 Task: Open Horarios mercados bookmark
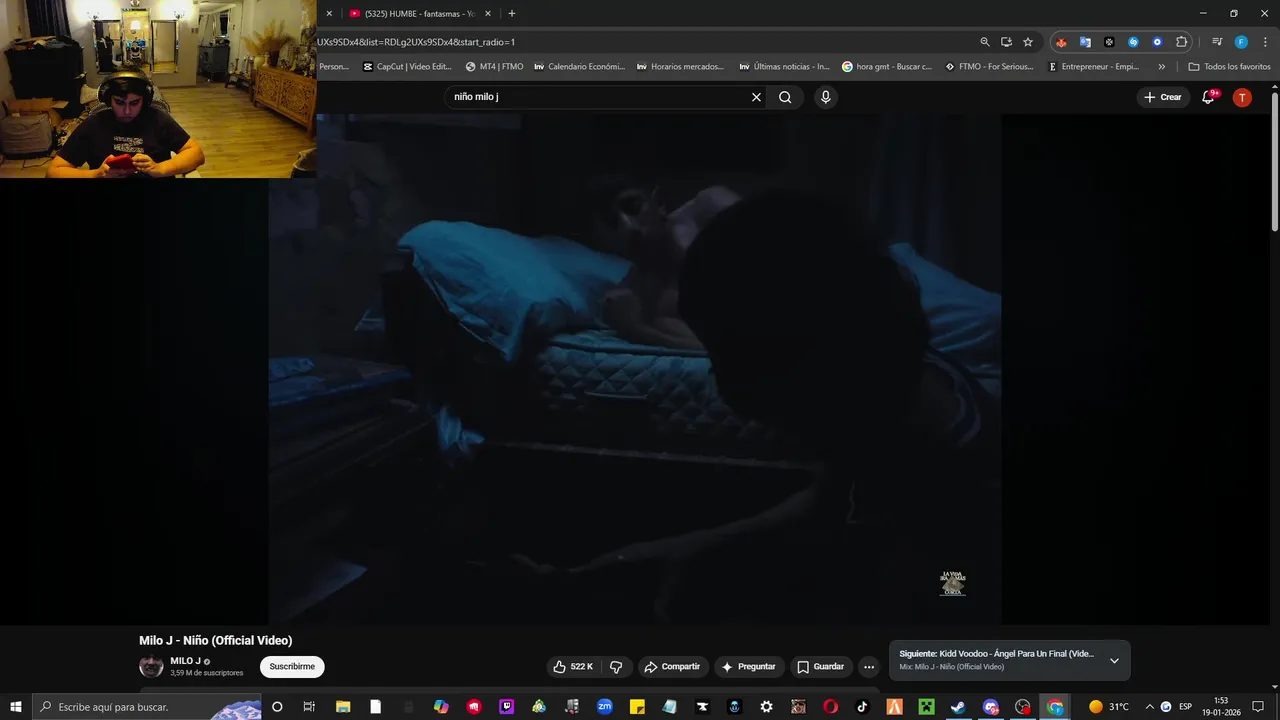pyautogui.click(x=681, y=67)
